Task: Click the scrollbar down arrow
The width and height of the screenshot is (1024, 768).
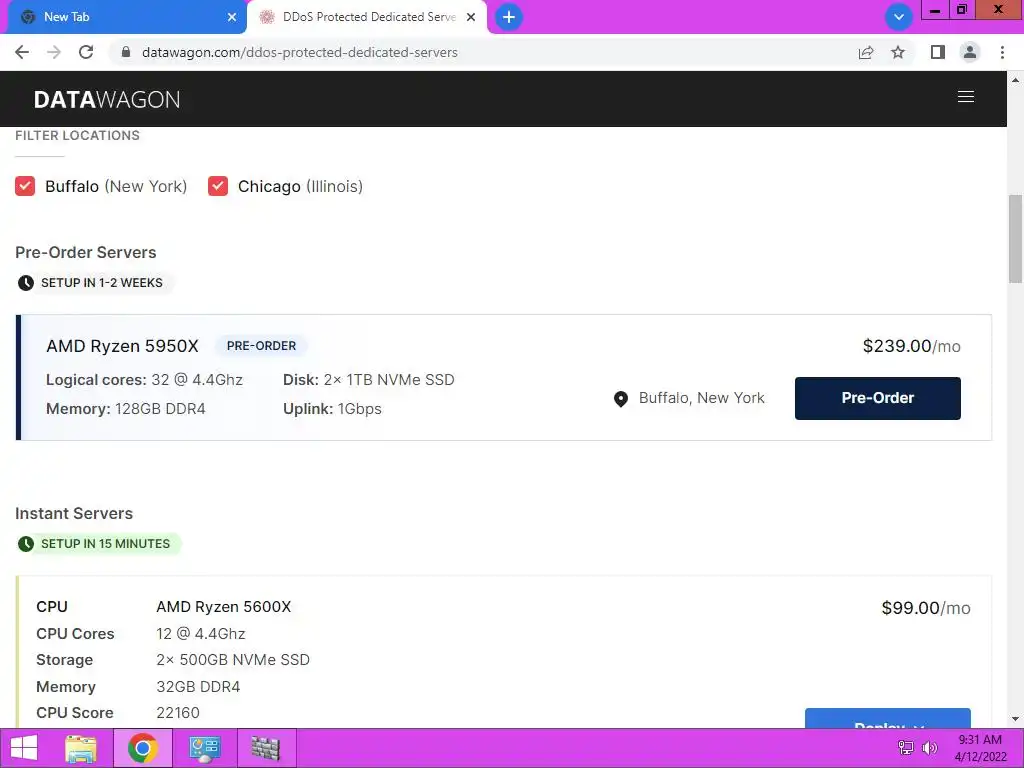Action: point(1016,719)
